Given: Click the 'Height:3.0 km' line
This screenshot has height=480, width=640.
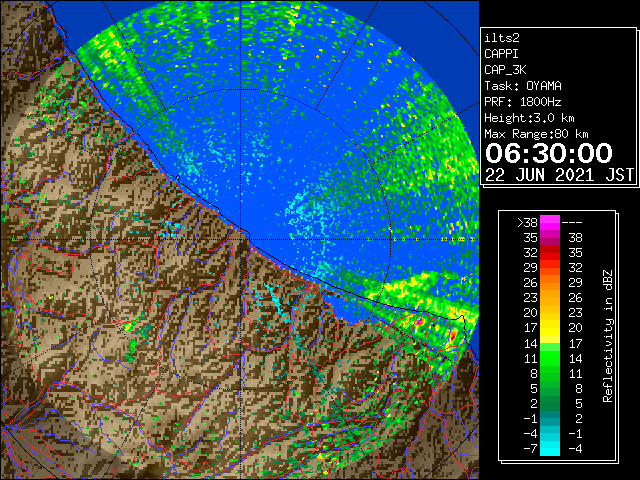Looking at the screenshot, I should point(529,118).
